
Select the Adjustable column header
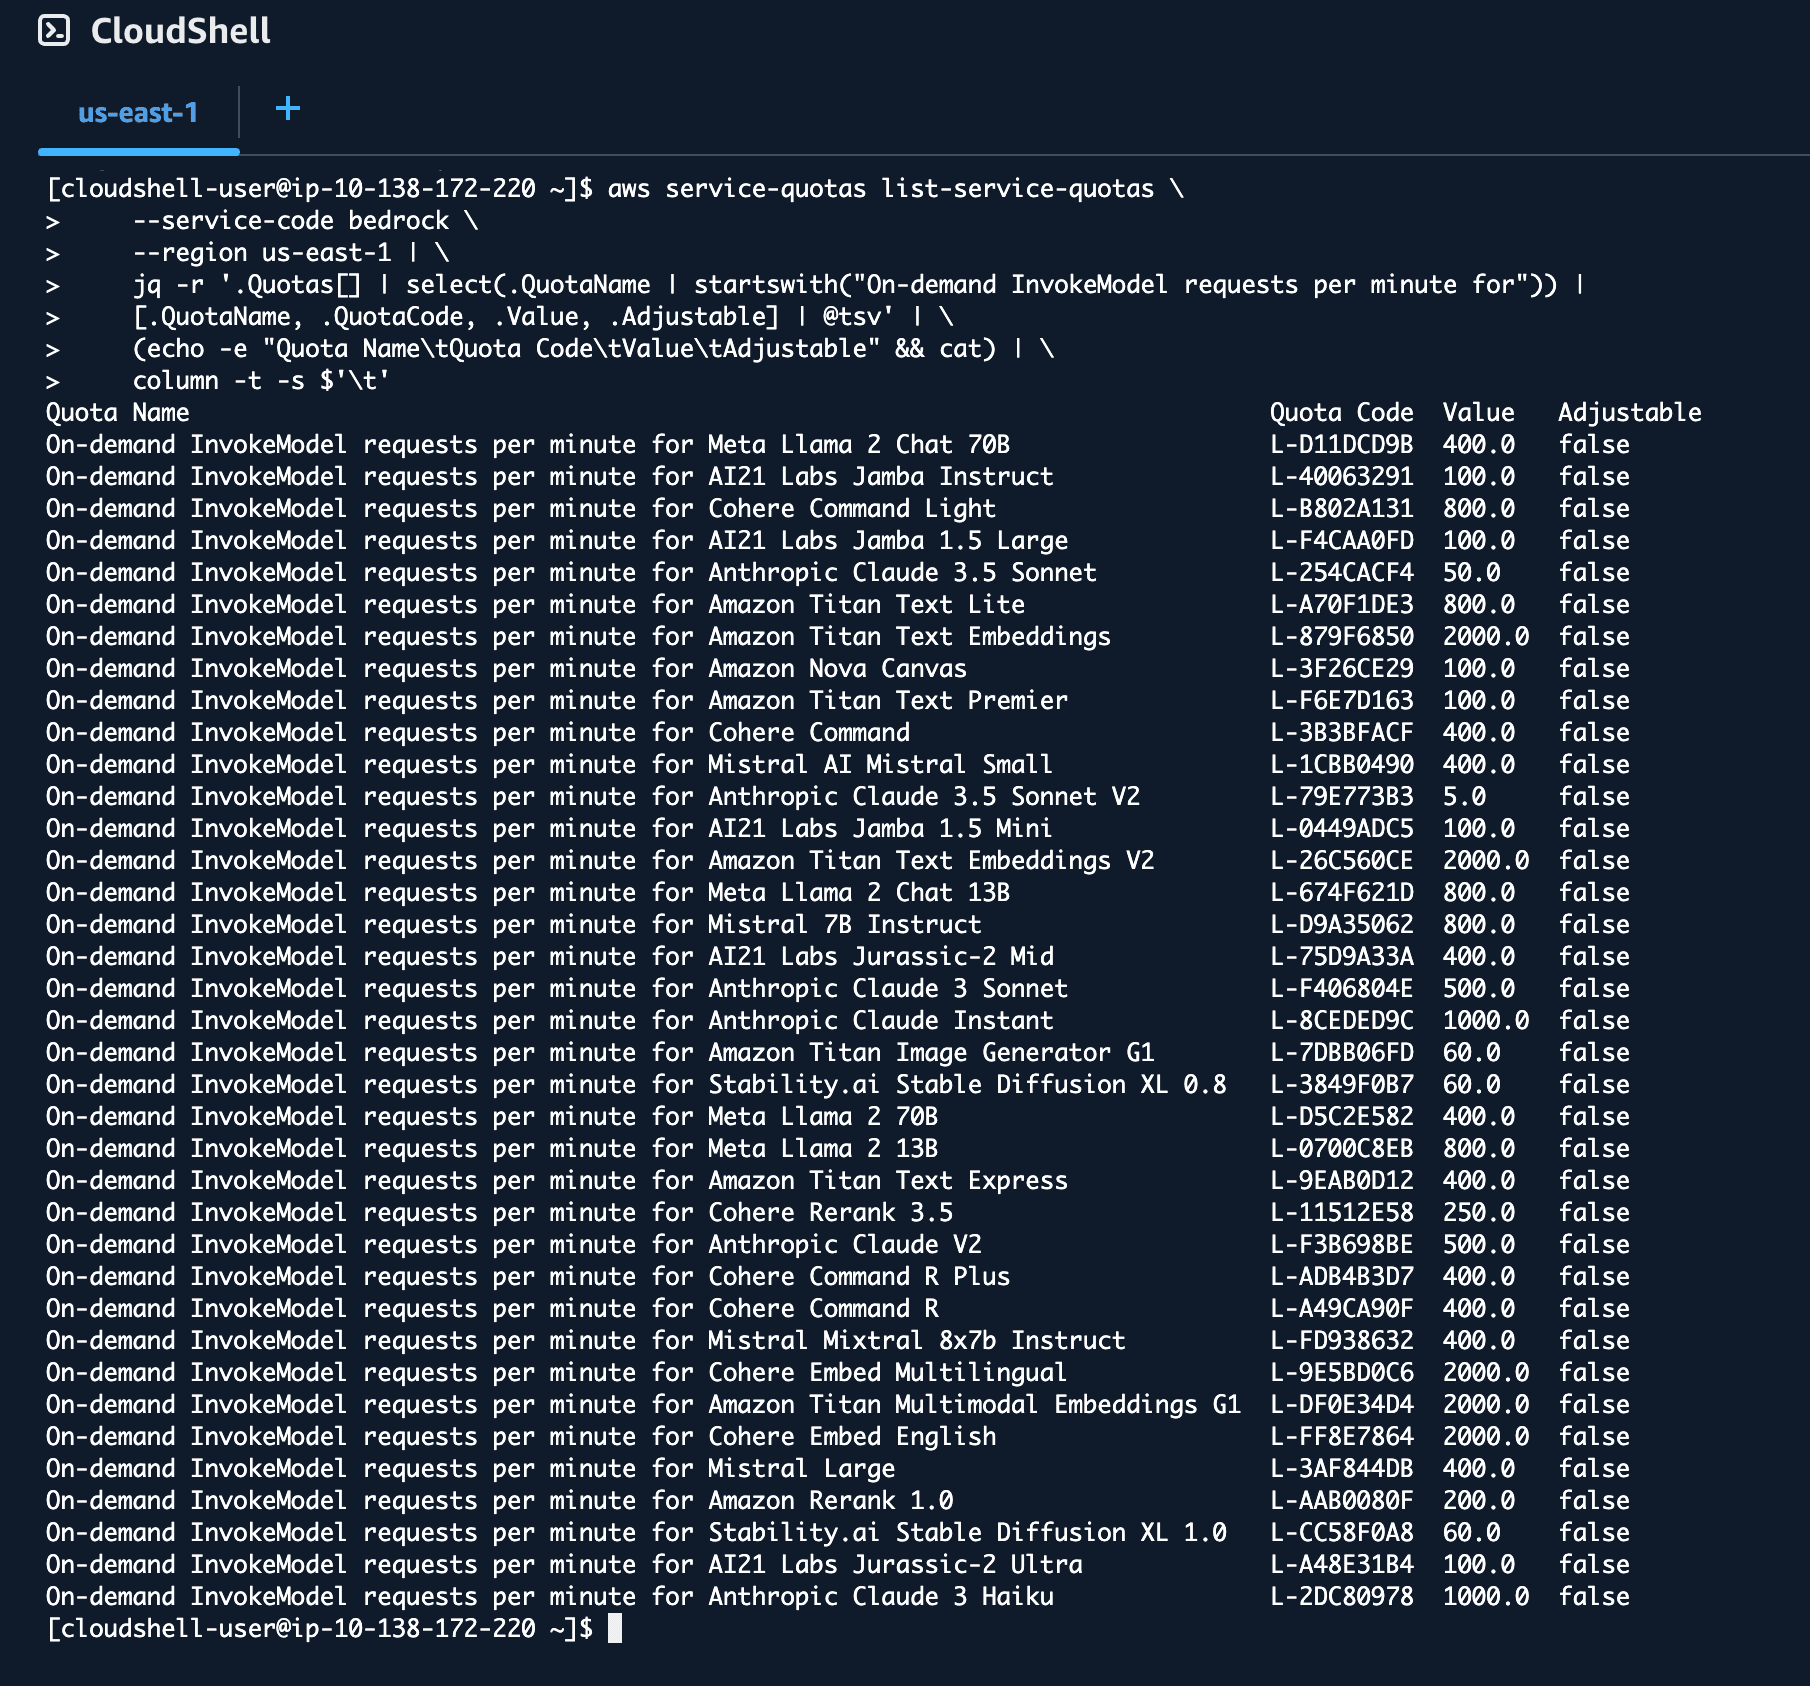pyautogui.click(x=1629, y=412)
